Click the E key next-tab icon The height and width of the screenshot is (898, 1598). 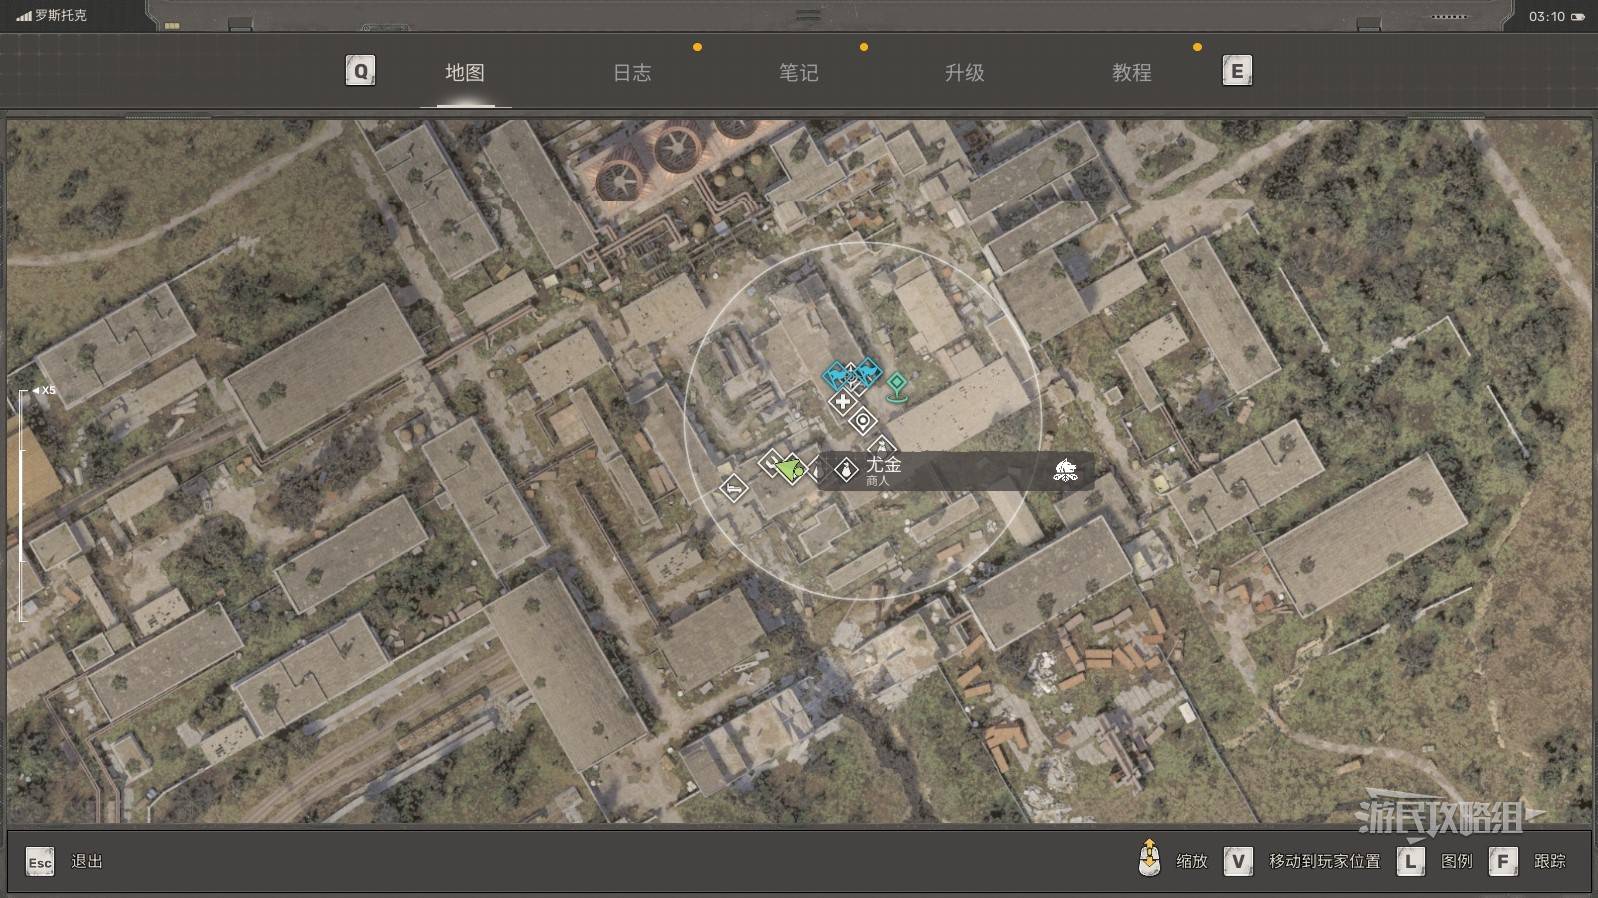coord(1237,71)
